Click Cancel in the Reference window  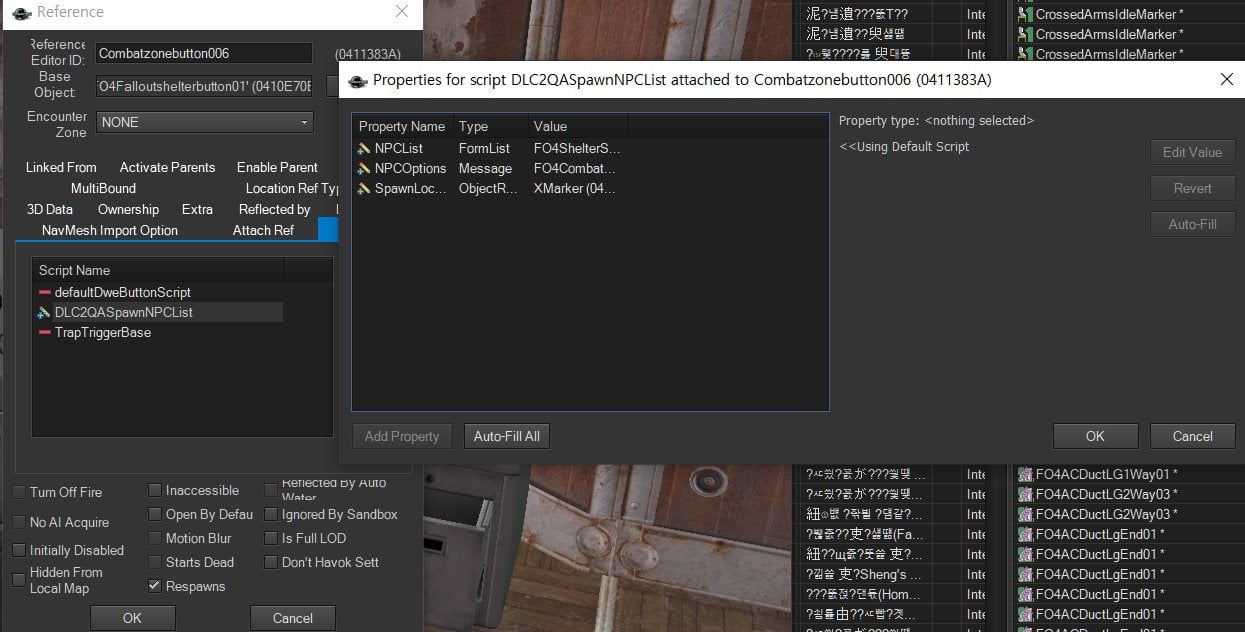point(293,618)
